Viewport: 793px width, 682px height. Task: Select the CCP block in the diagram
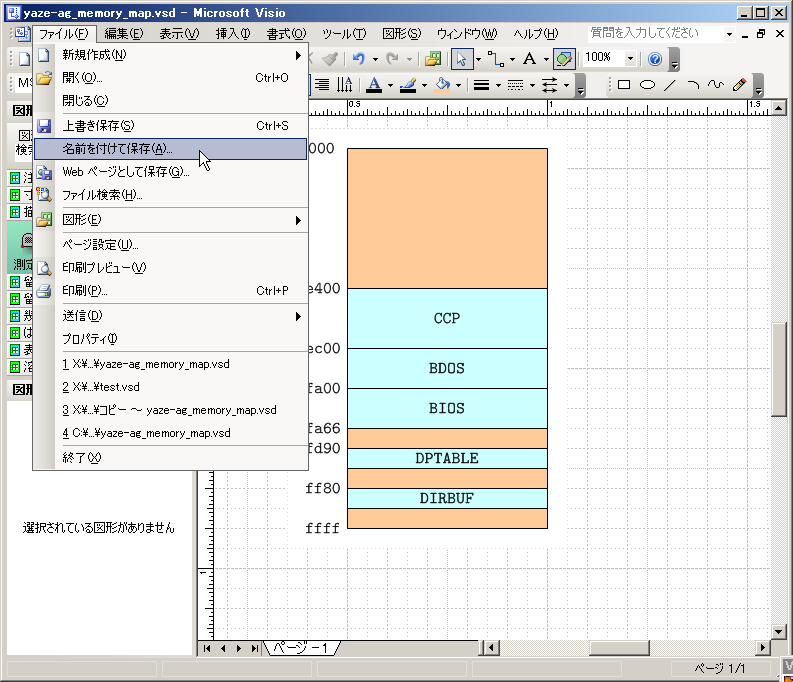(447, 319)
